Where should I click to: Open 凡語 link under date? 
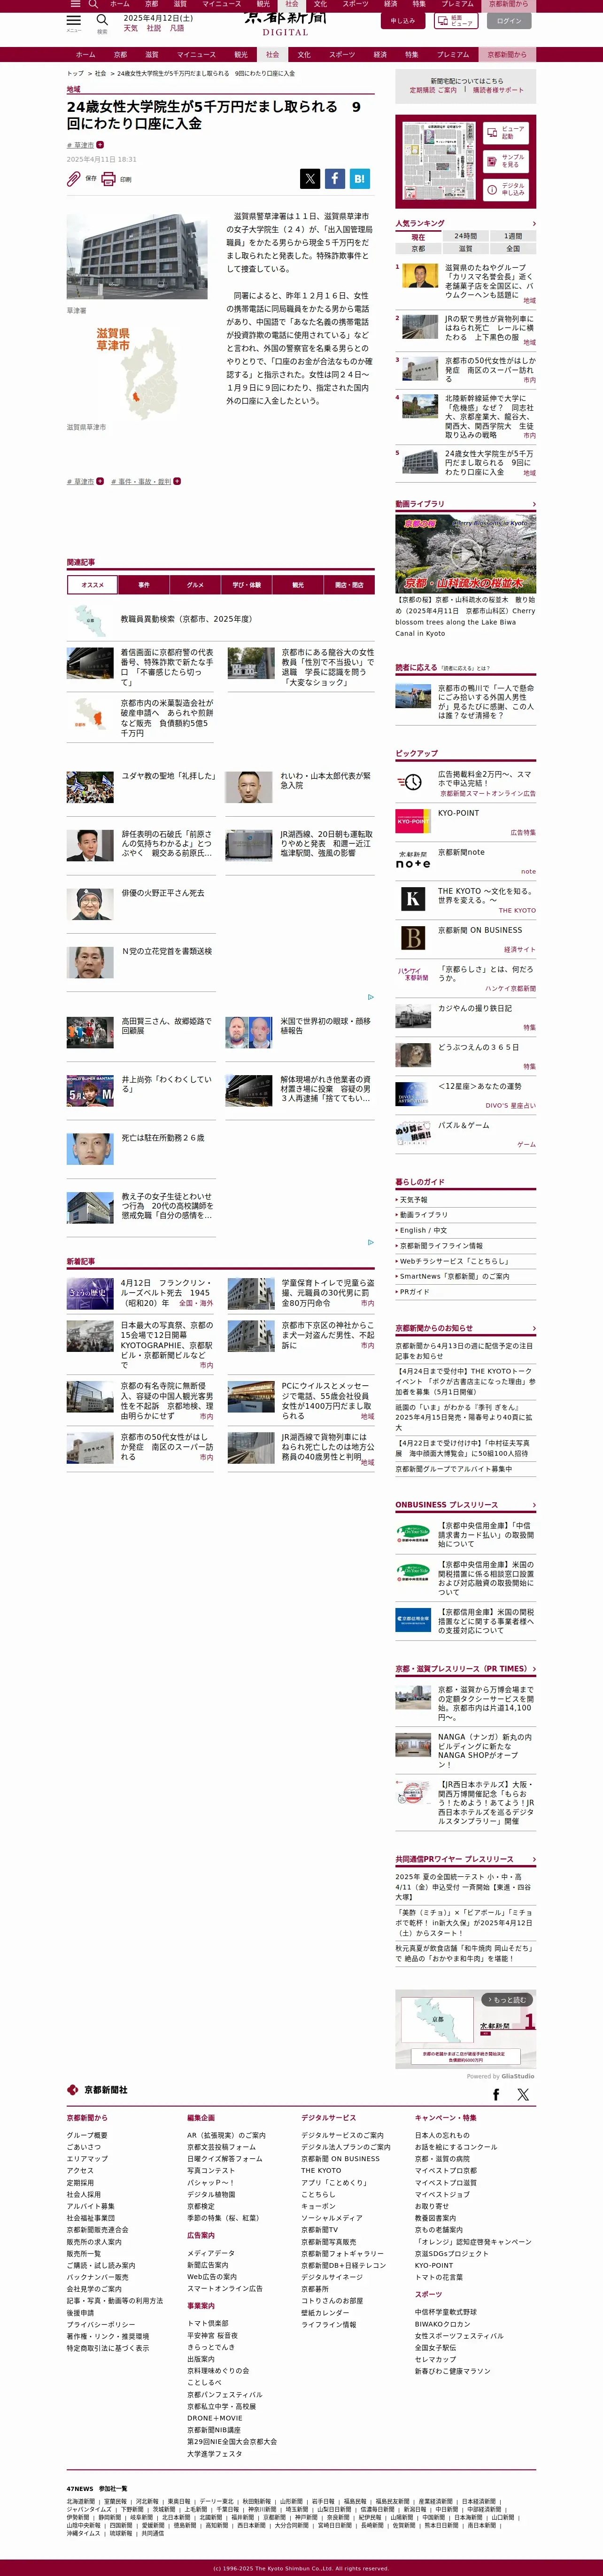pos(177,29)
